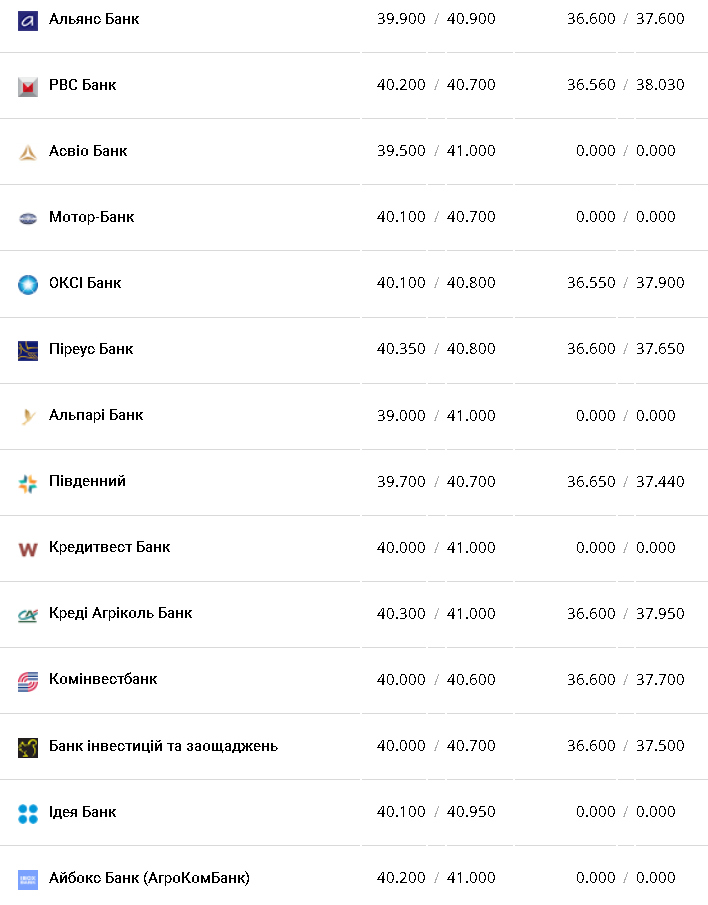This screenshot has width=708, height=905.
Task: Open Айбокс Банк (АгроКомБанк) link
Action: pyautogui.click(x=149, y=878)
